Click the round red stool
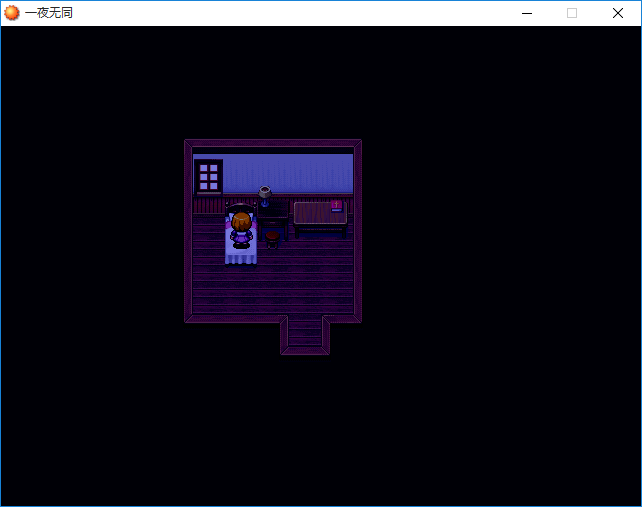The width and height of the screenshot is (642, 507). click(x=272, y=239)
